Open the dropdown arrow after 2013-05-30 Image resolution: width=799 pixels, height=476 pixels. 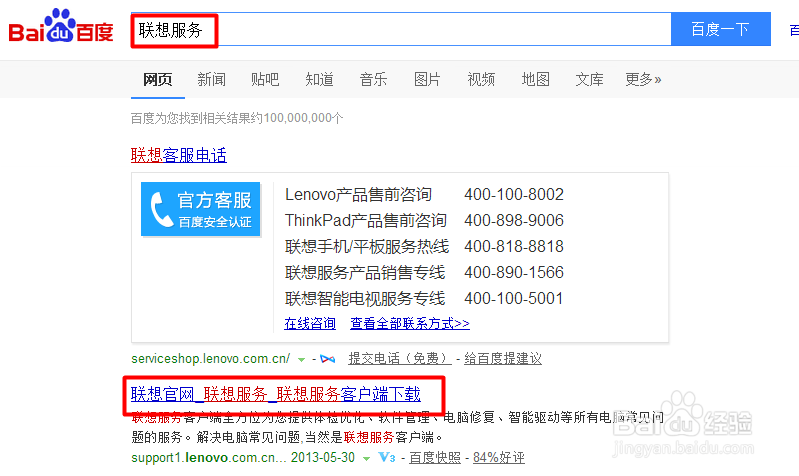[x=366, y=459]
